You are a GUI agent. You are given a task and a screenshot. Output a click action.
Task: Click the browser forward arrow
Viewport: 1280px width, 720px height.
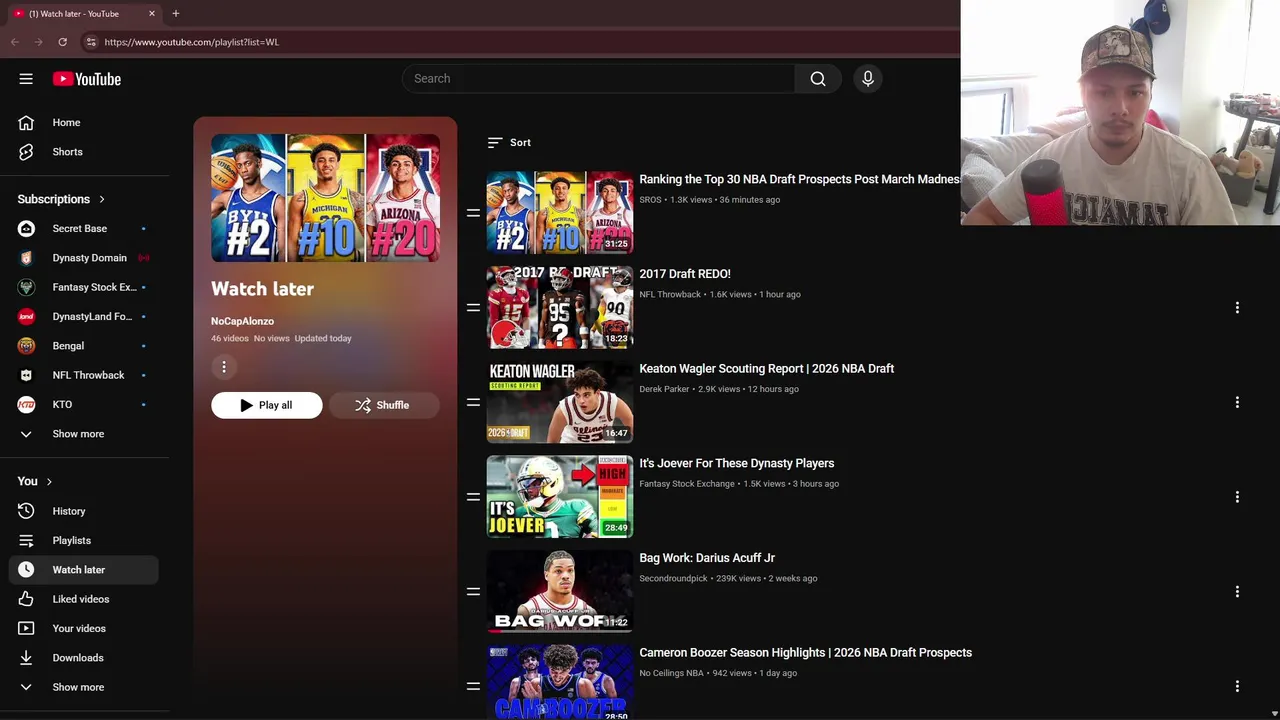click(x=38, y=42)
